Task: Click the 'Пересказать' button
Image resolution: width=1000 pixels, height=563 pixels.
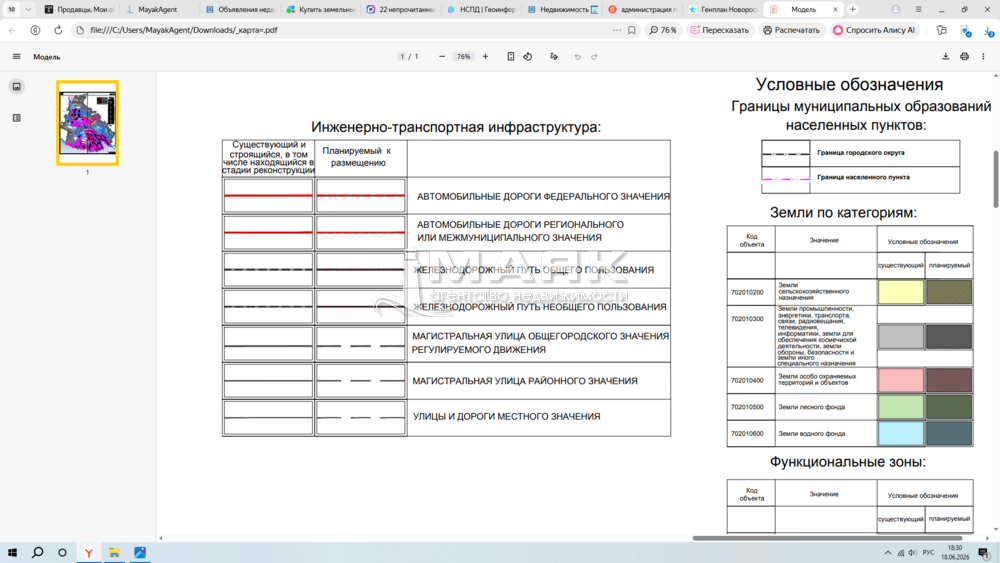Action: 719,30
